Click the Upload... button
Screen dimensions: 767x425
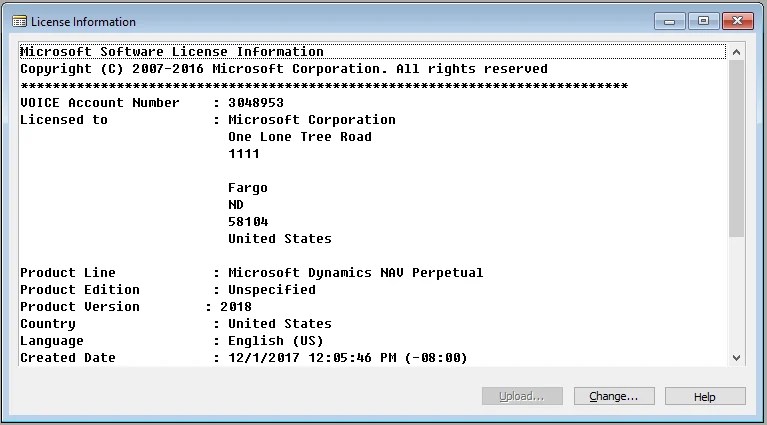pos(522,396)
